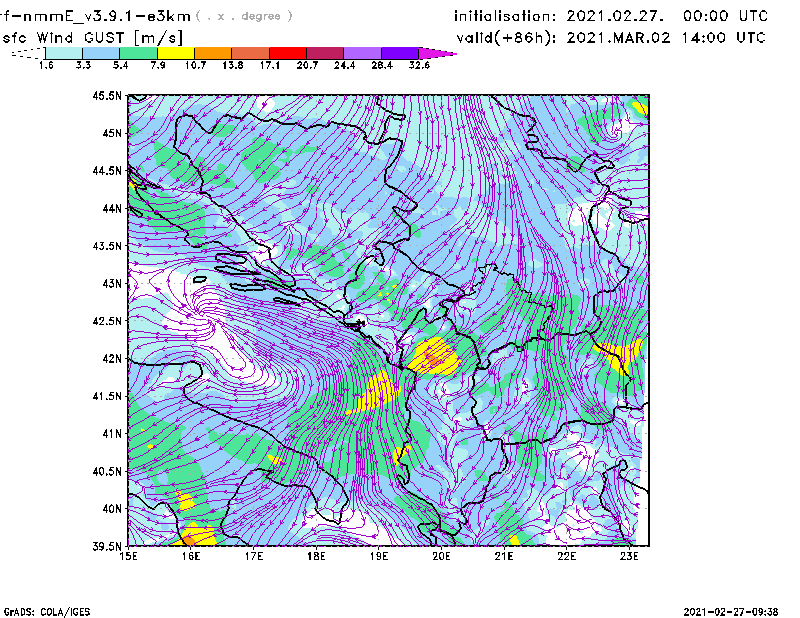Click the 42N latitude label
Screen dimensions: 800x618
tap(112, 359)
